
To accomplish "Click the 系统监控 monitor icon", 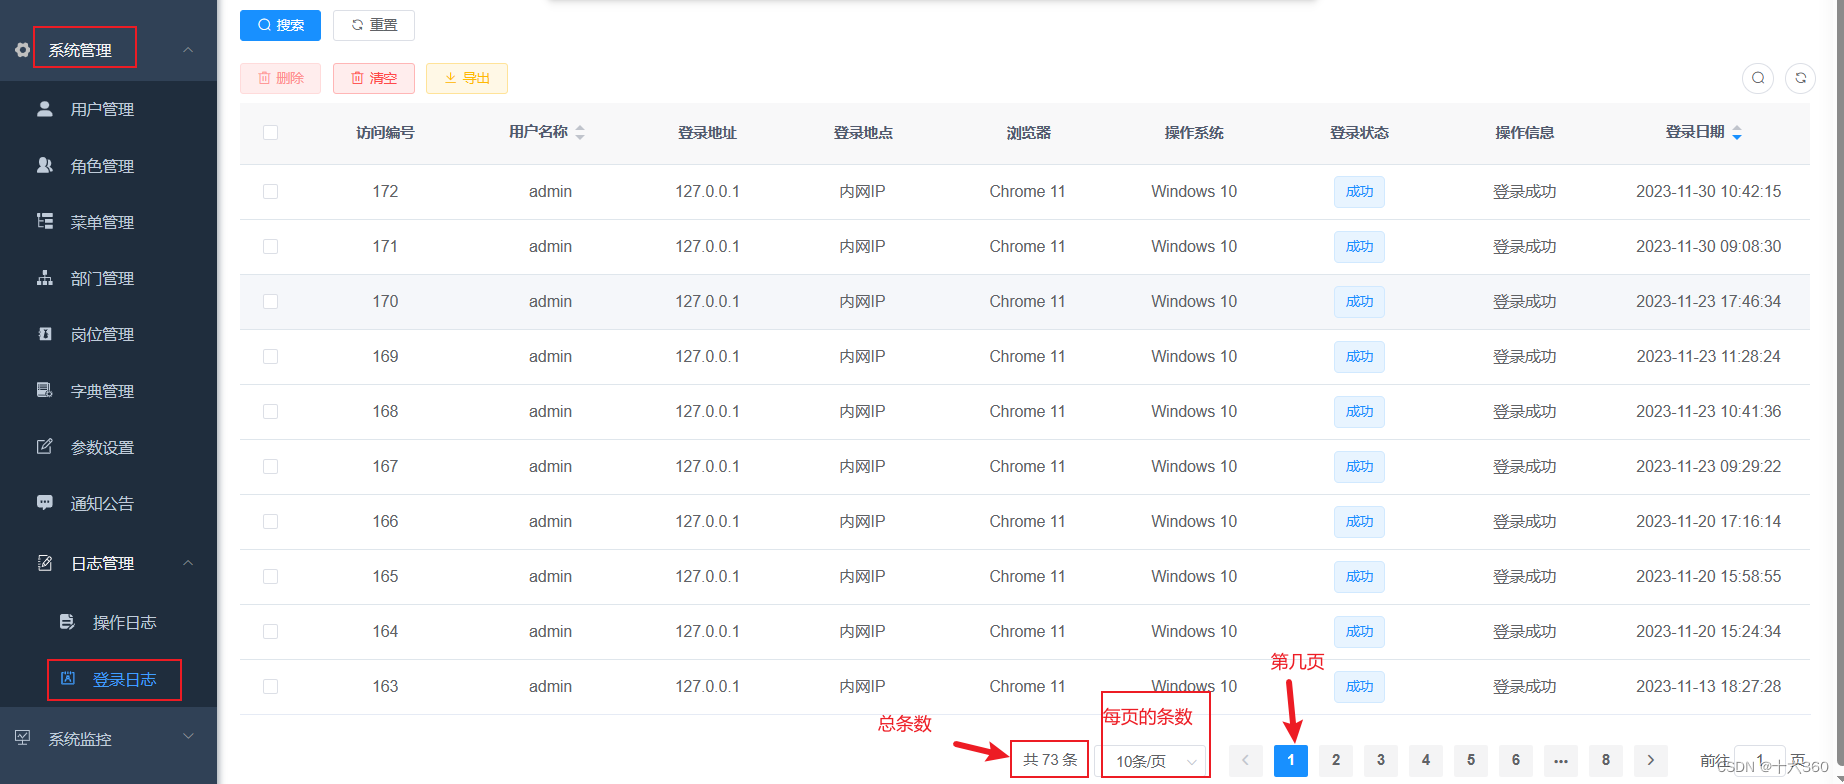I will pyautogui.click(x=22, y=738).
